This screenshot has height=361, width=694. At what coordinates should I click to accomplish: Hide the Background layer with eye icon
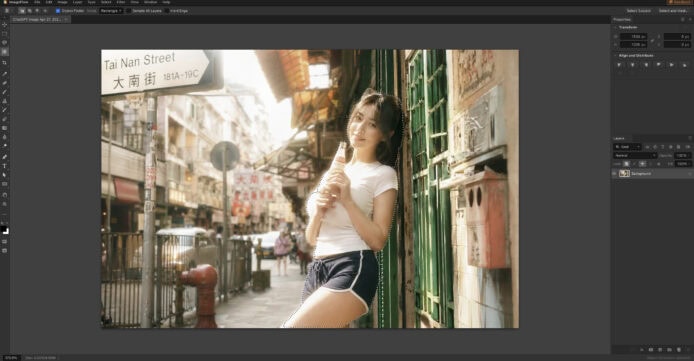(614, 173)
